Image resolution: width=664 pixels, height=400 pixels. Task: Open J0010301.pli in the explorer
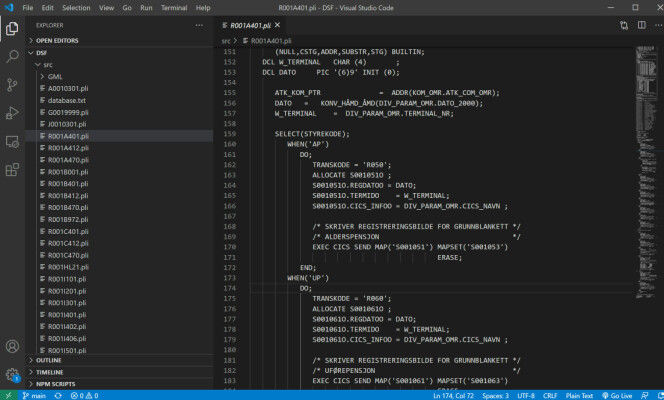(119, 124)
